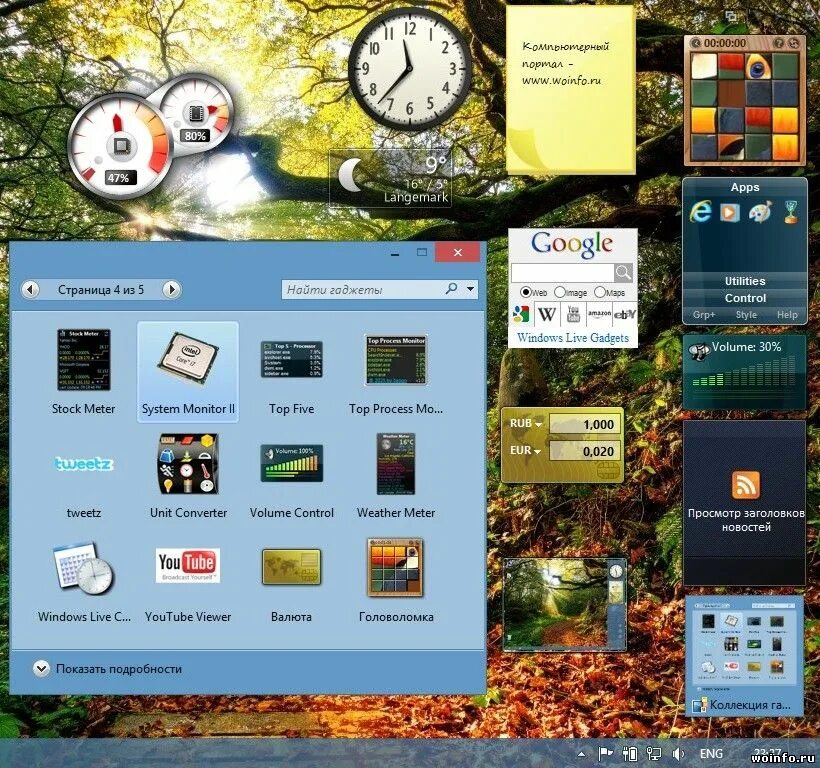Viewport: 820px width, 768px height.
Task: Select the Головоломка puzzle gadget
Action: coord(394,568)
